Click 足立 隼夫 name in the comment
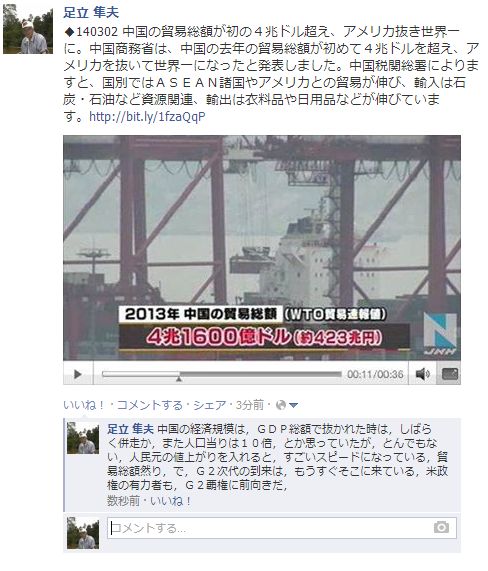Screen dimensions: 488x571 click(x=130, y=429)
